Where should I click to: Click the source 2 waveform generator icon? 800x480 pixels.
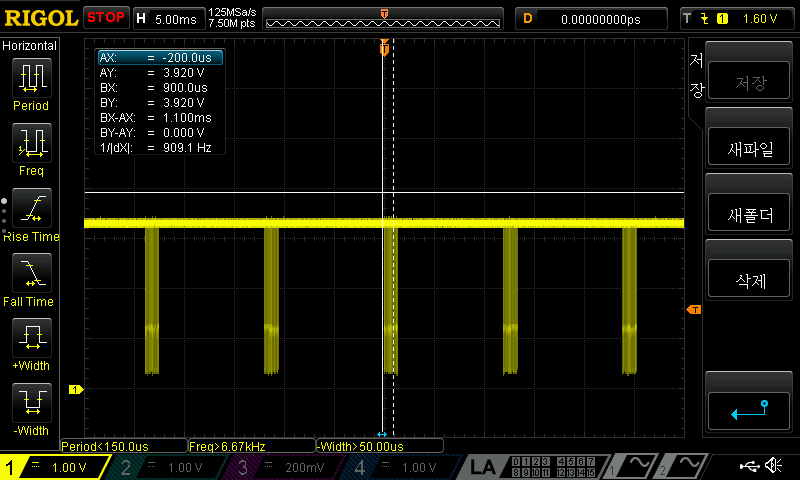(x=683, y=466)
